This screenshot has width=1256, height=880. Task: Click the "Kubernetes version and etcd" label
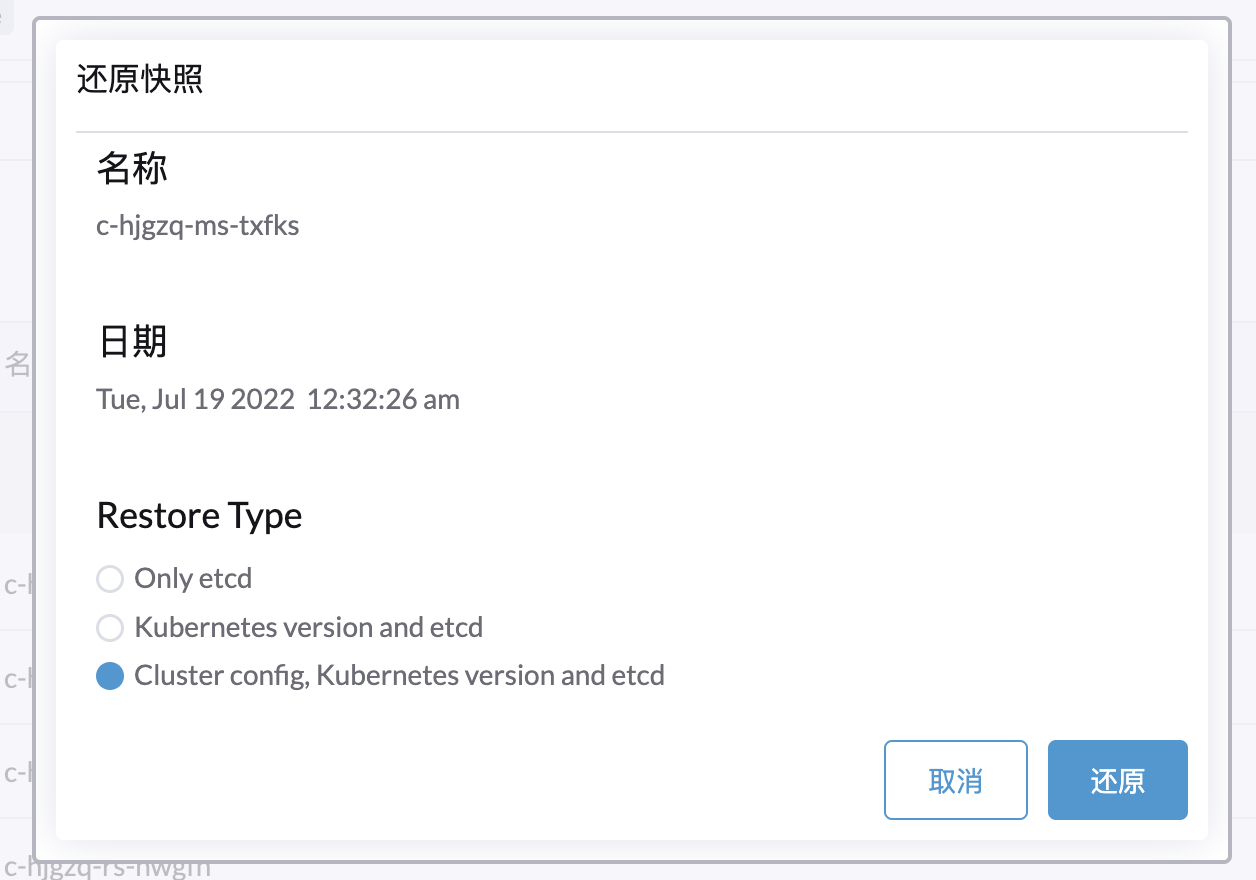[x=311, y=627]
